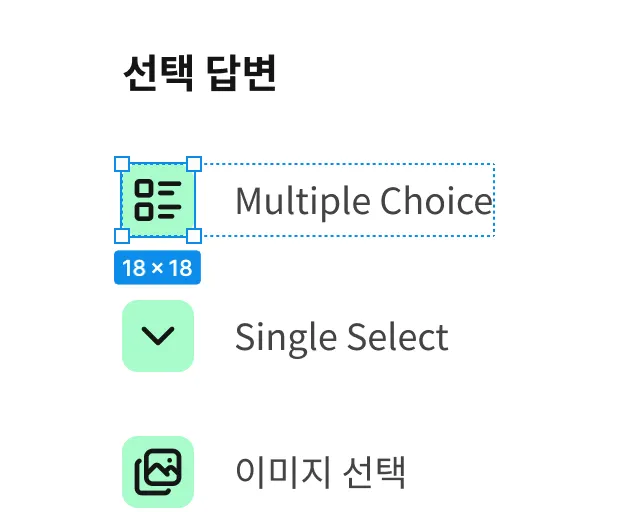
Task: Click "선택" in the bold heading
Action: (x=157, y=72)
